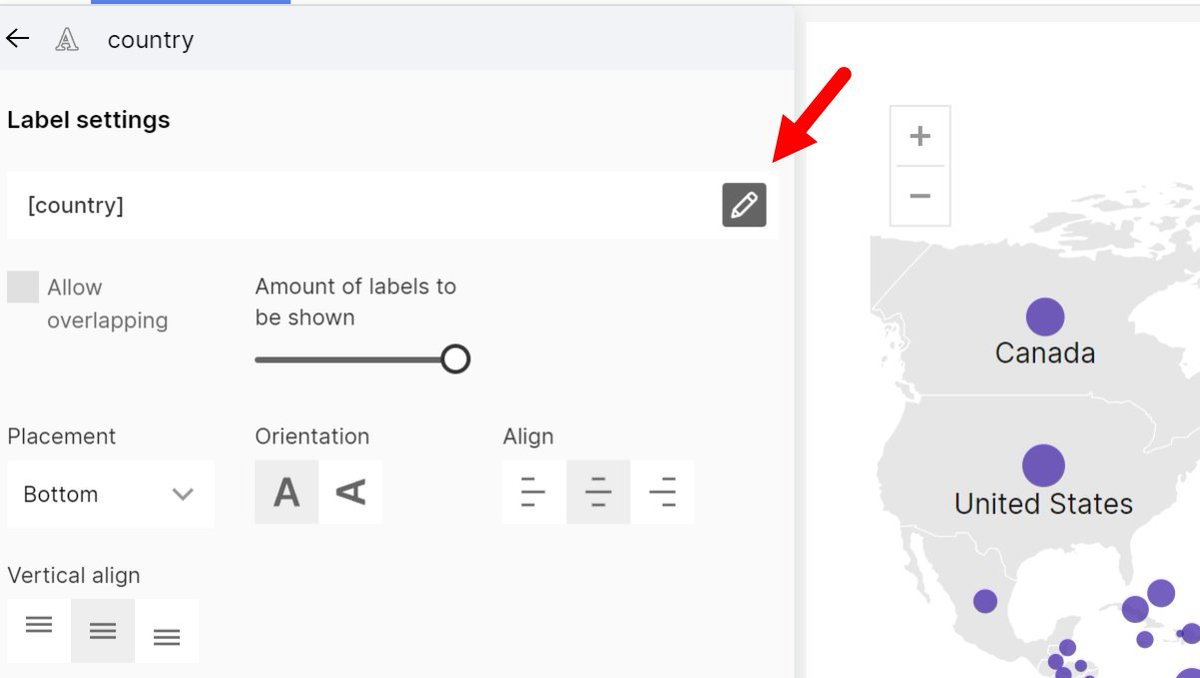Open the Placement dropdown showing Bottom
This screenshot has width=1200, height=678.
click(x=110, y=494)
